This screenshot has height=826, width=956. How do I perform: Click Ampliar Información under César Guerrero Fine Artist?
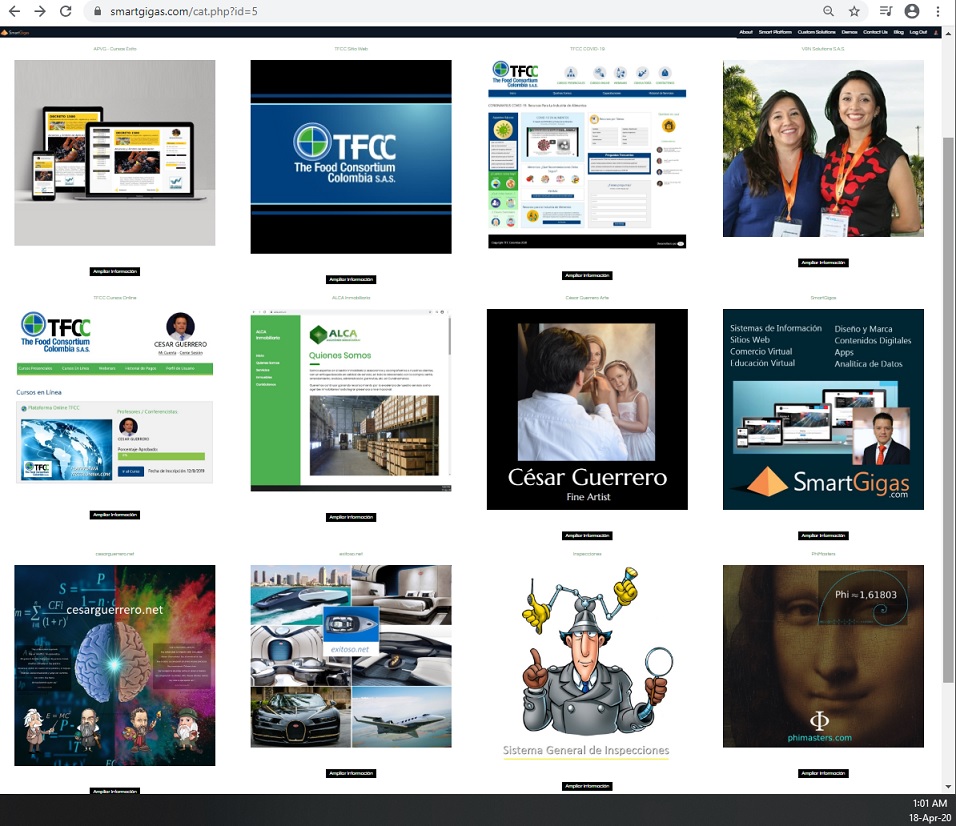click(587, 536)
